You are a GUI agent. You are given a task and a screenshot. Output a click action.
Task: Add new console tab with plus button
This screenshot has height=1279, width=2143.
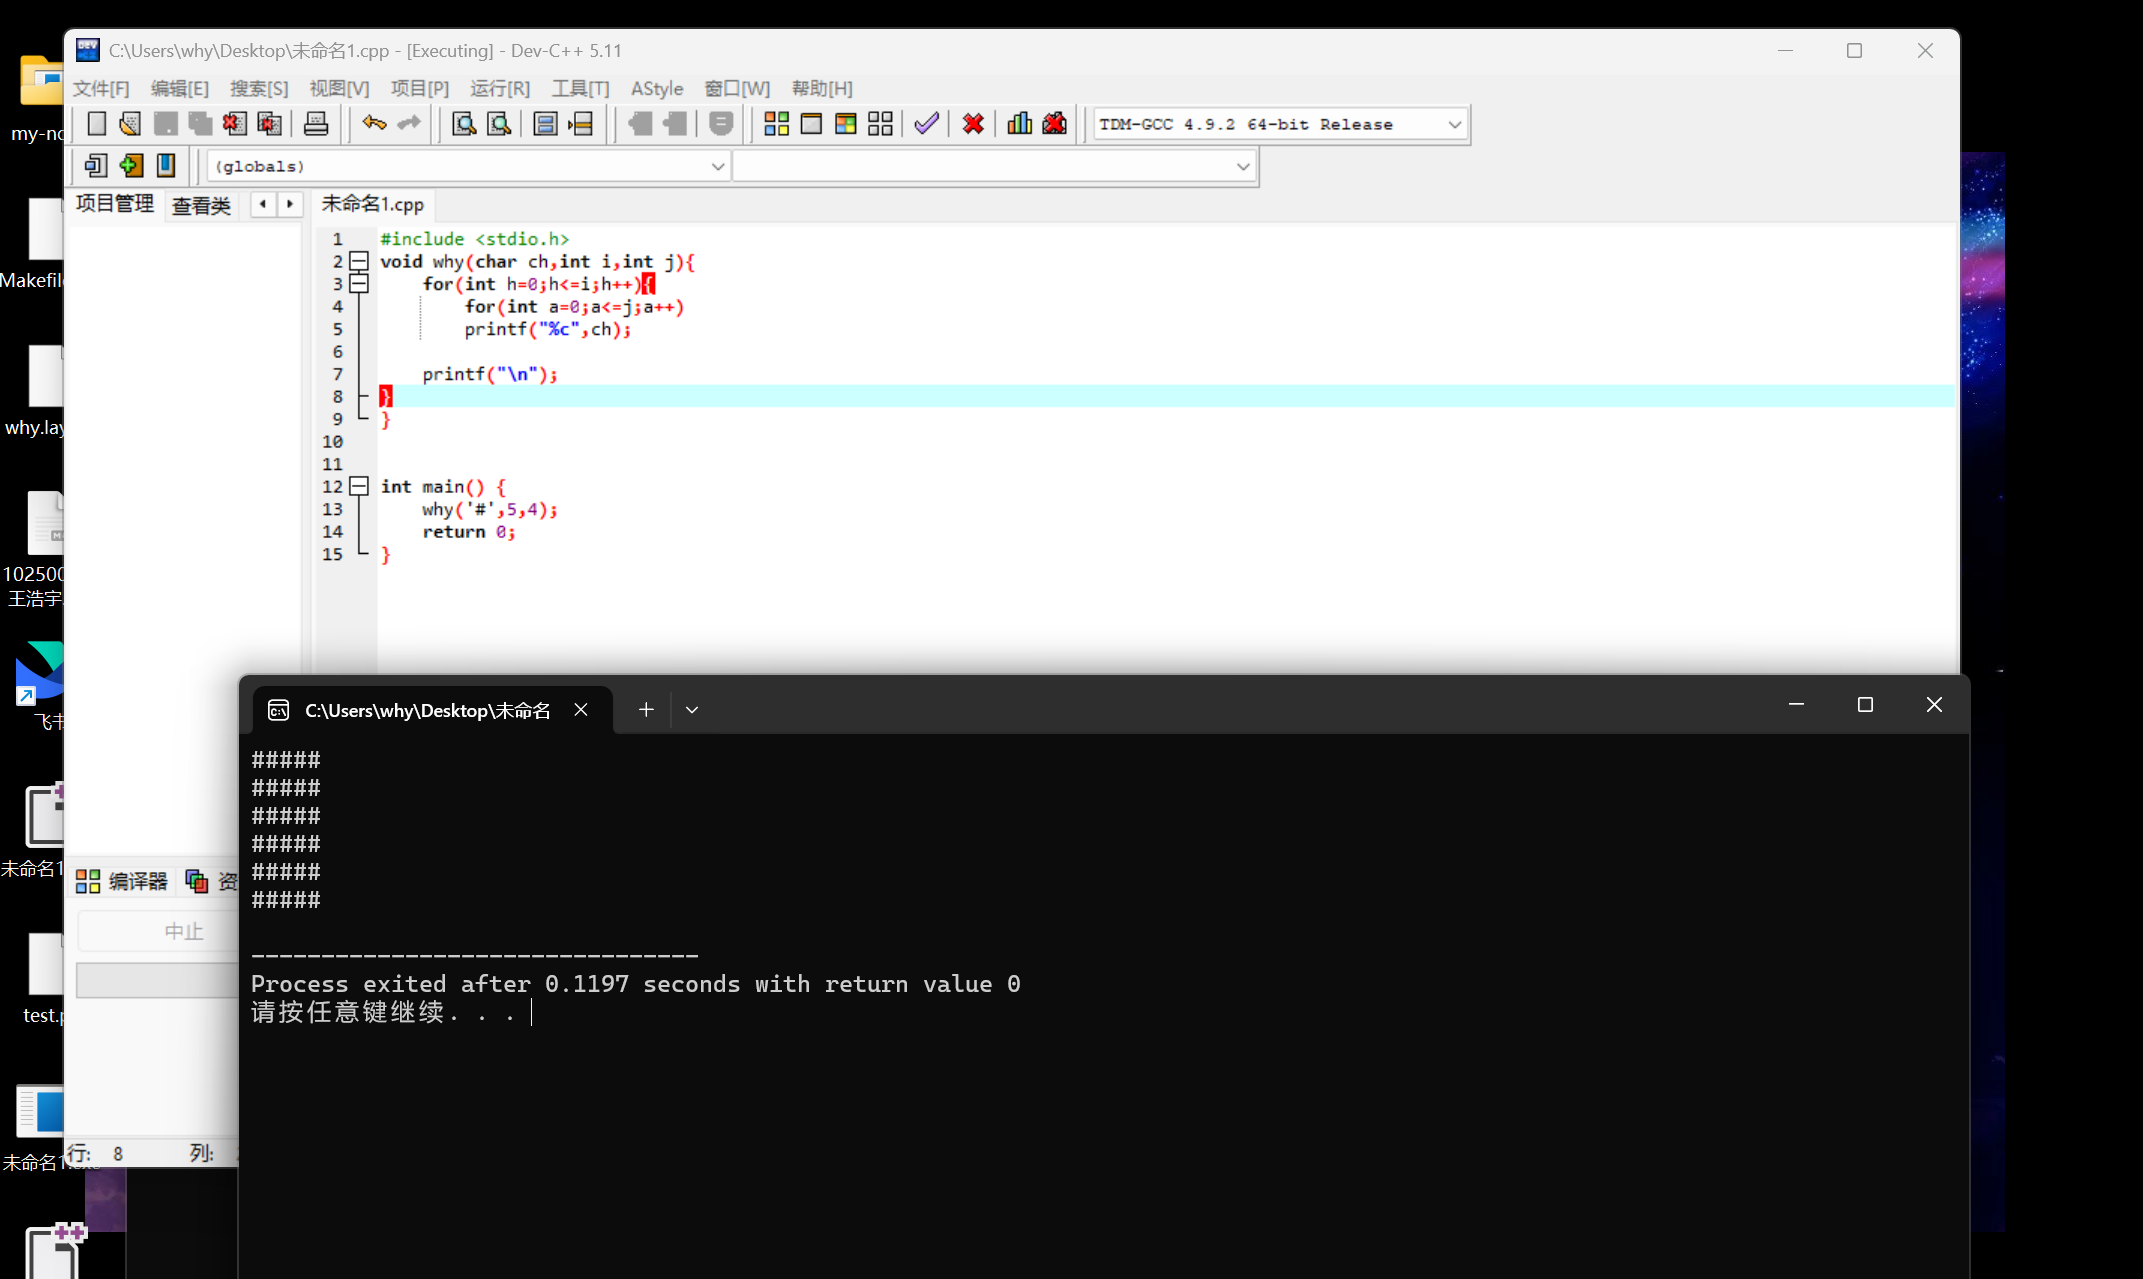(646, 710)
